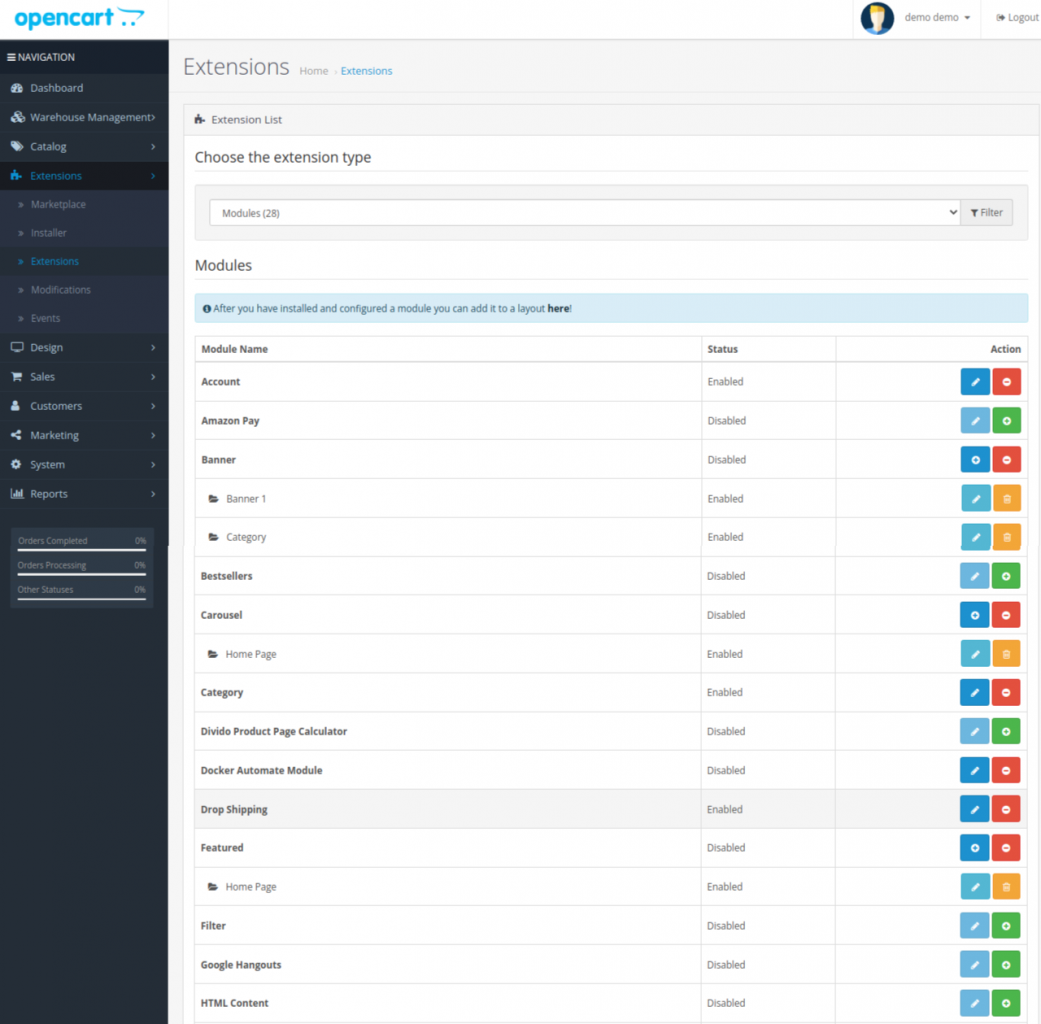Screen dimensions: 1041x1024
Task: Install the Featured module
Action: (x=975, y=847)
